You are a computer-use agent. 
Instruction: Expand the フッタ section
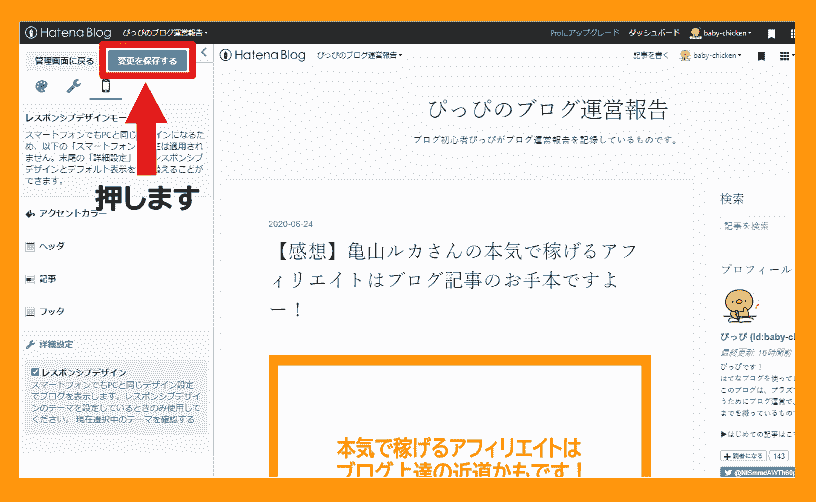click(45, 311)
